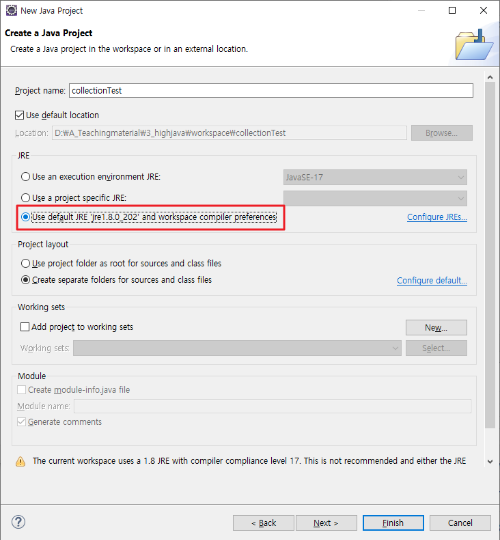Click the vertical scrollbar thumb
Screen dimensions: 500x540
(x=490, y=256)
